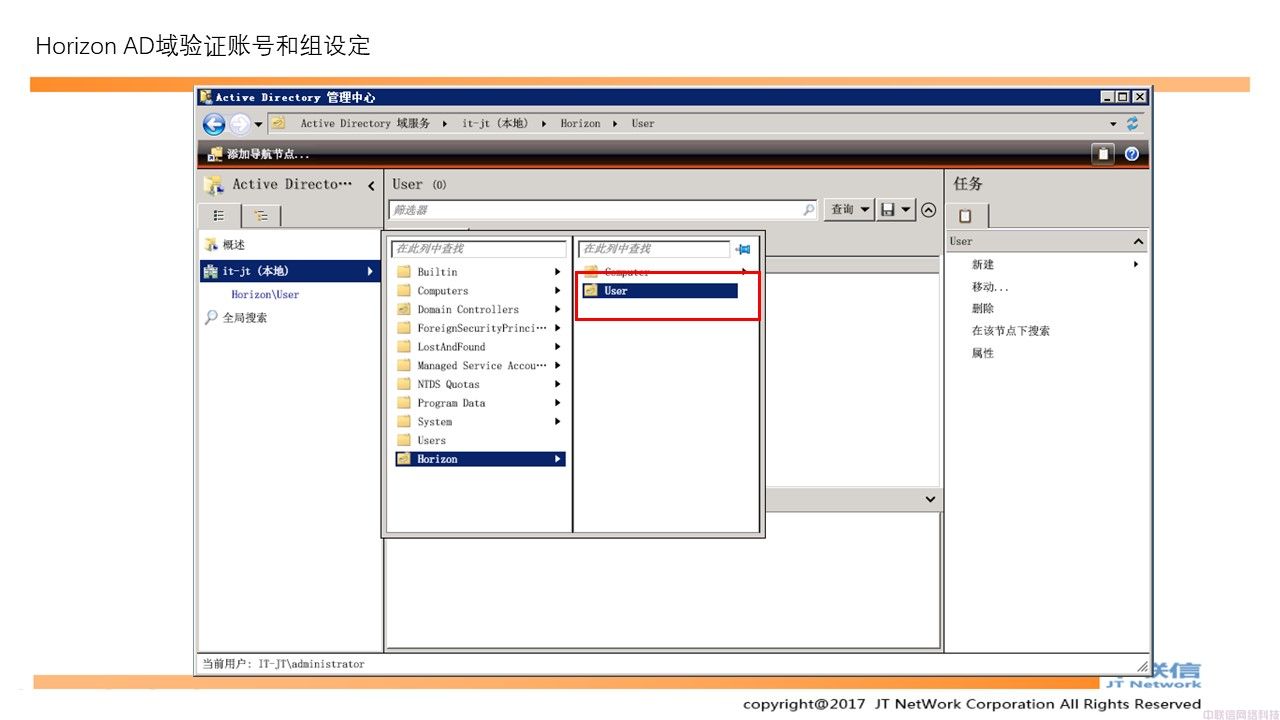Collapse the 'User' tasks section chevron
The image size is (1280, 720).
click(x=1138, y=242)
